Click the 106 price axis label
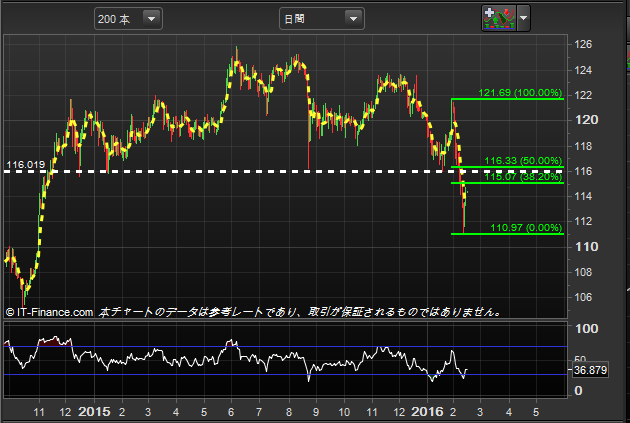Viewport: 630px width, 423px height. coord(583,297)
